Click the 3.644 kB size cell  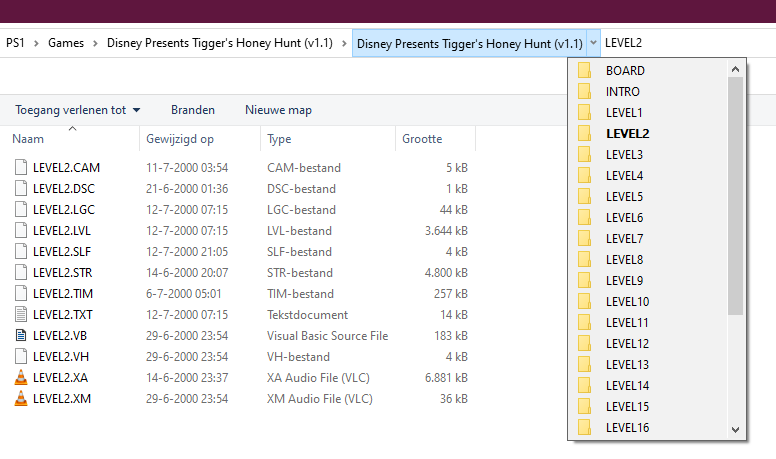(x=446, y=231)
